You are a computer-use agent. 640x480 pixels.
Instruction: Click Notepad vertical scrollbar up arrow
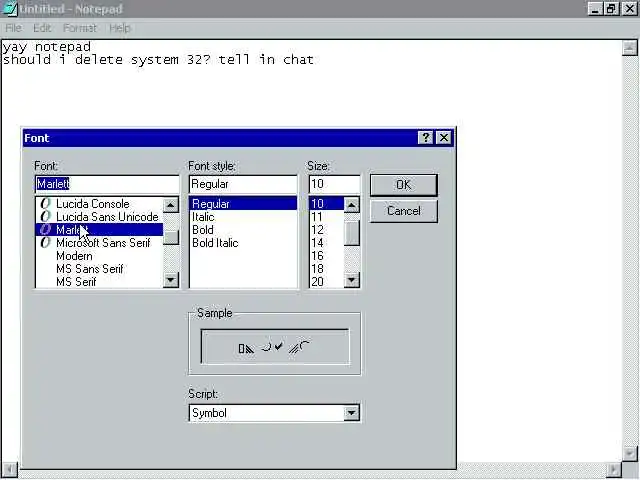coord(630,48)
